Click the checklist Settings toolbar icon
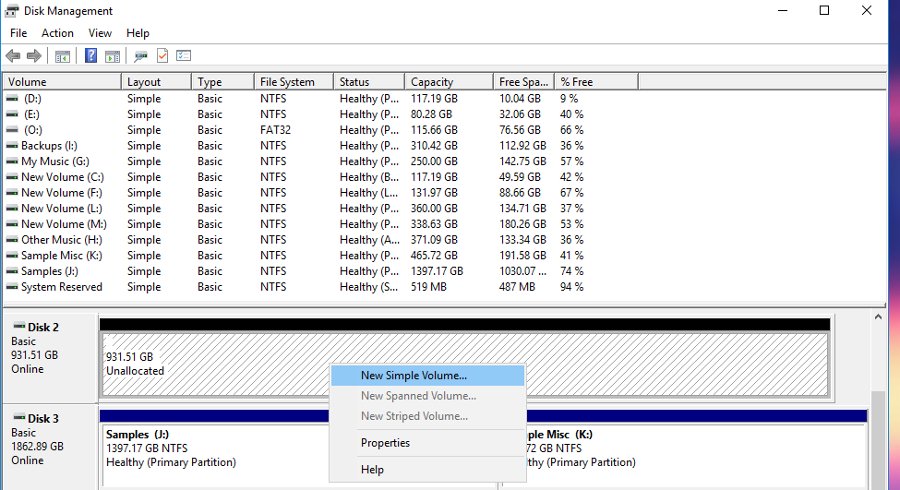This screenshot has width=900, height=490. click(x=184, y=56)
